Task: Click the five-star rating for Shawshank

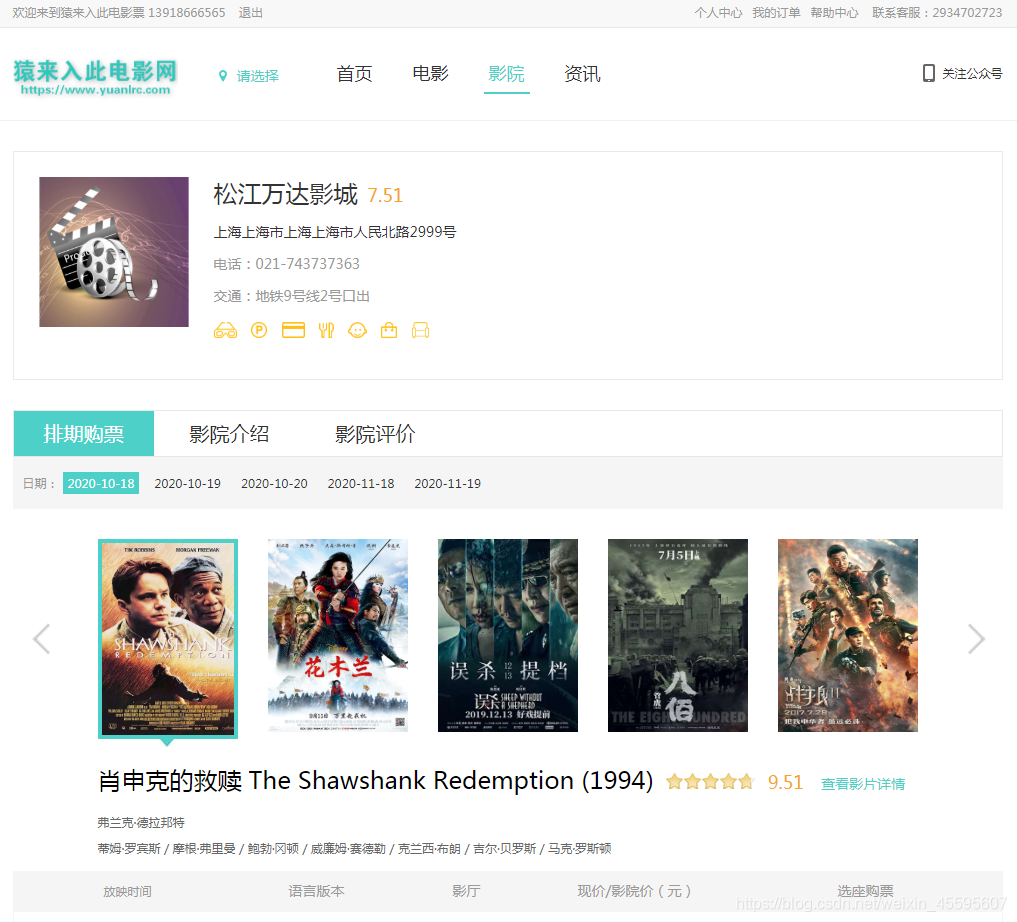Action: [x=710, y=782]
